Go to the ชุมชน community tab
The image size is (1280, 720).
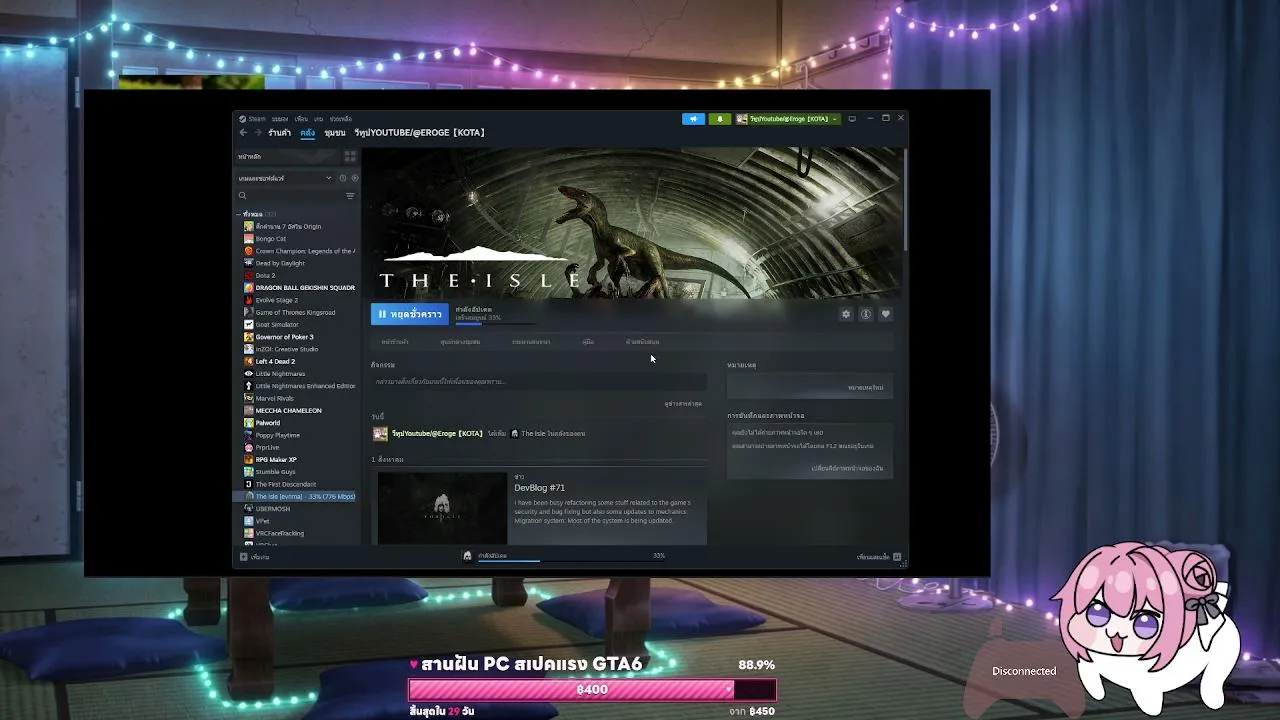click(x=335, y=132)
